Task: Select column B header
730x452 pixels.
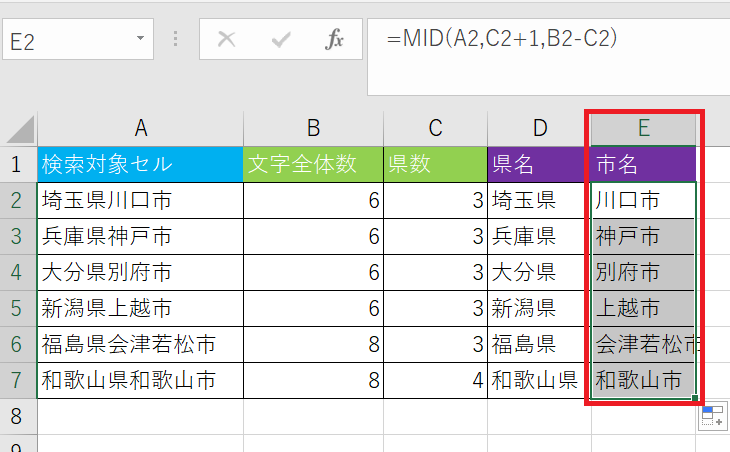Action: [313, 128]
